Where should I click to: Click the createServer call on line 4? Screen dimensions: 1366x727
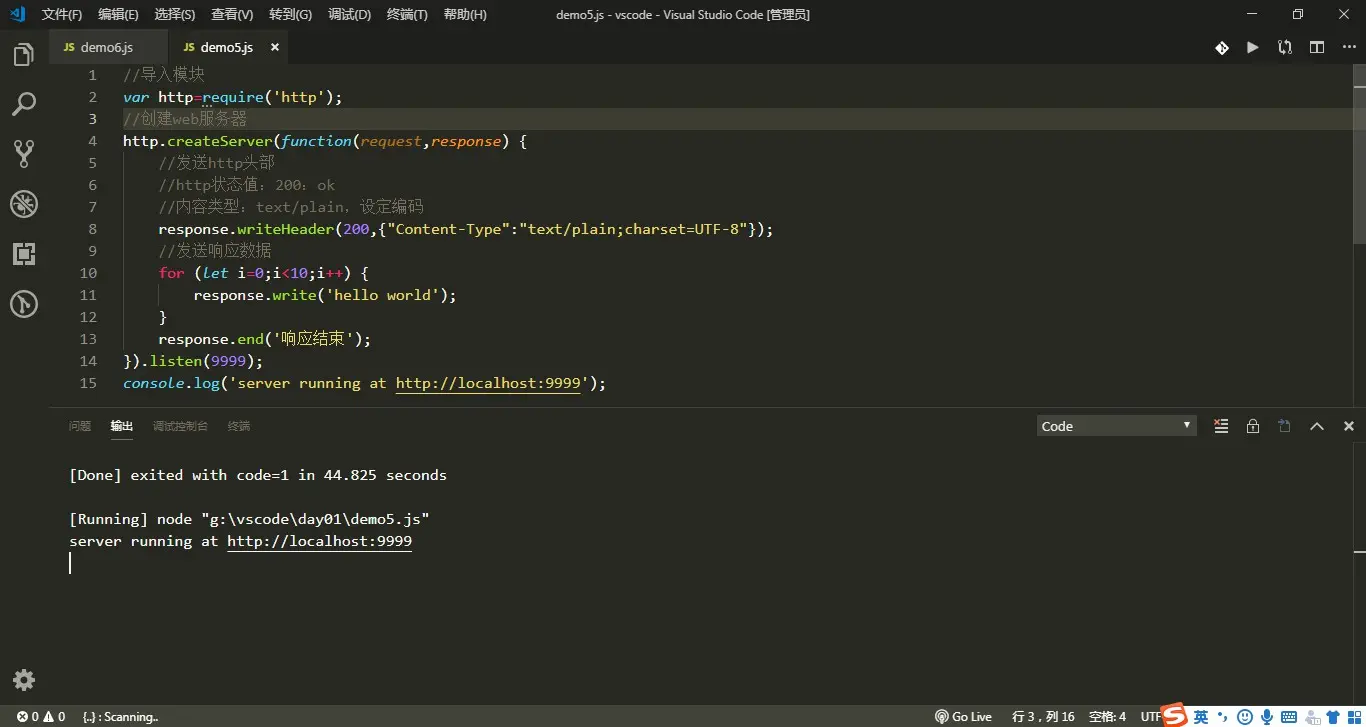tap(219, 141)
